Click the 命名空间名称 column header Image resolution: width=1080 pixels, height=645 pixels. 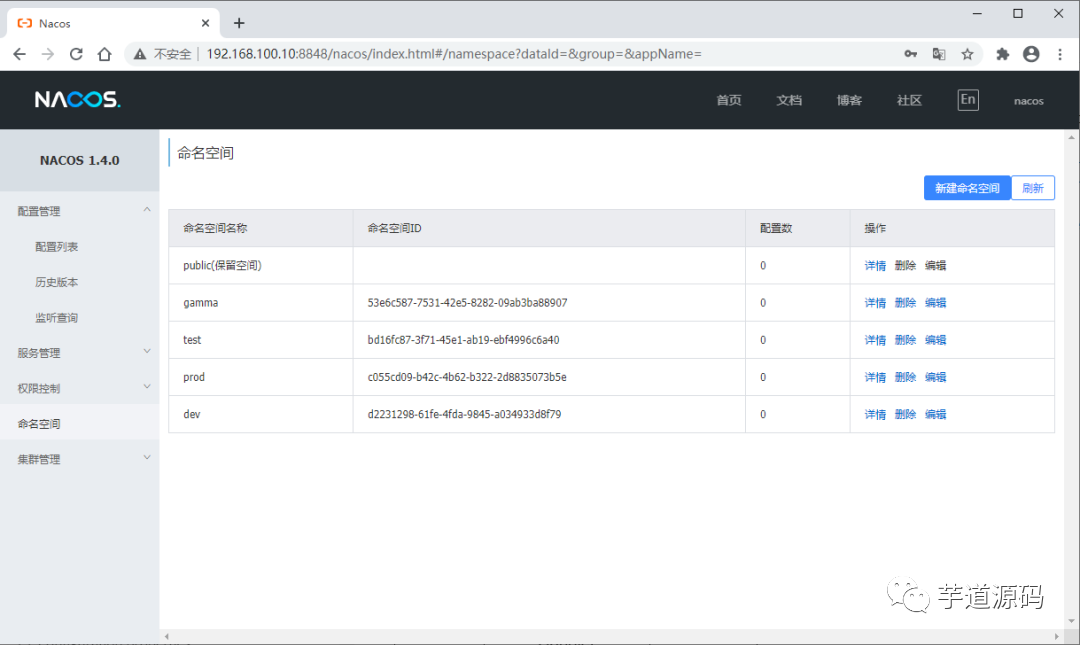261,228
